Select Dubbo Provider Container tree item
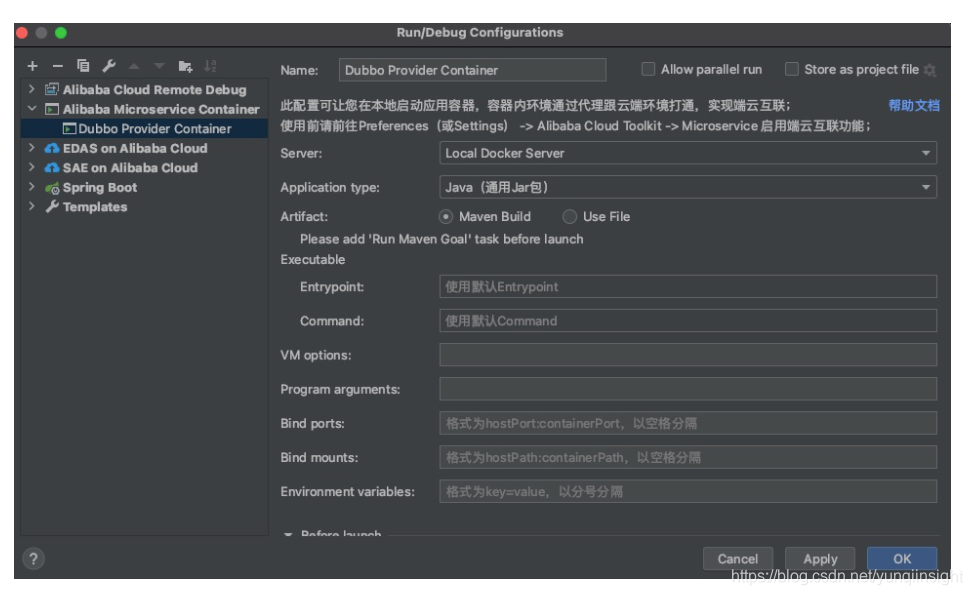 click(145, 128)
